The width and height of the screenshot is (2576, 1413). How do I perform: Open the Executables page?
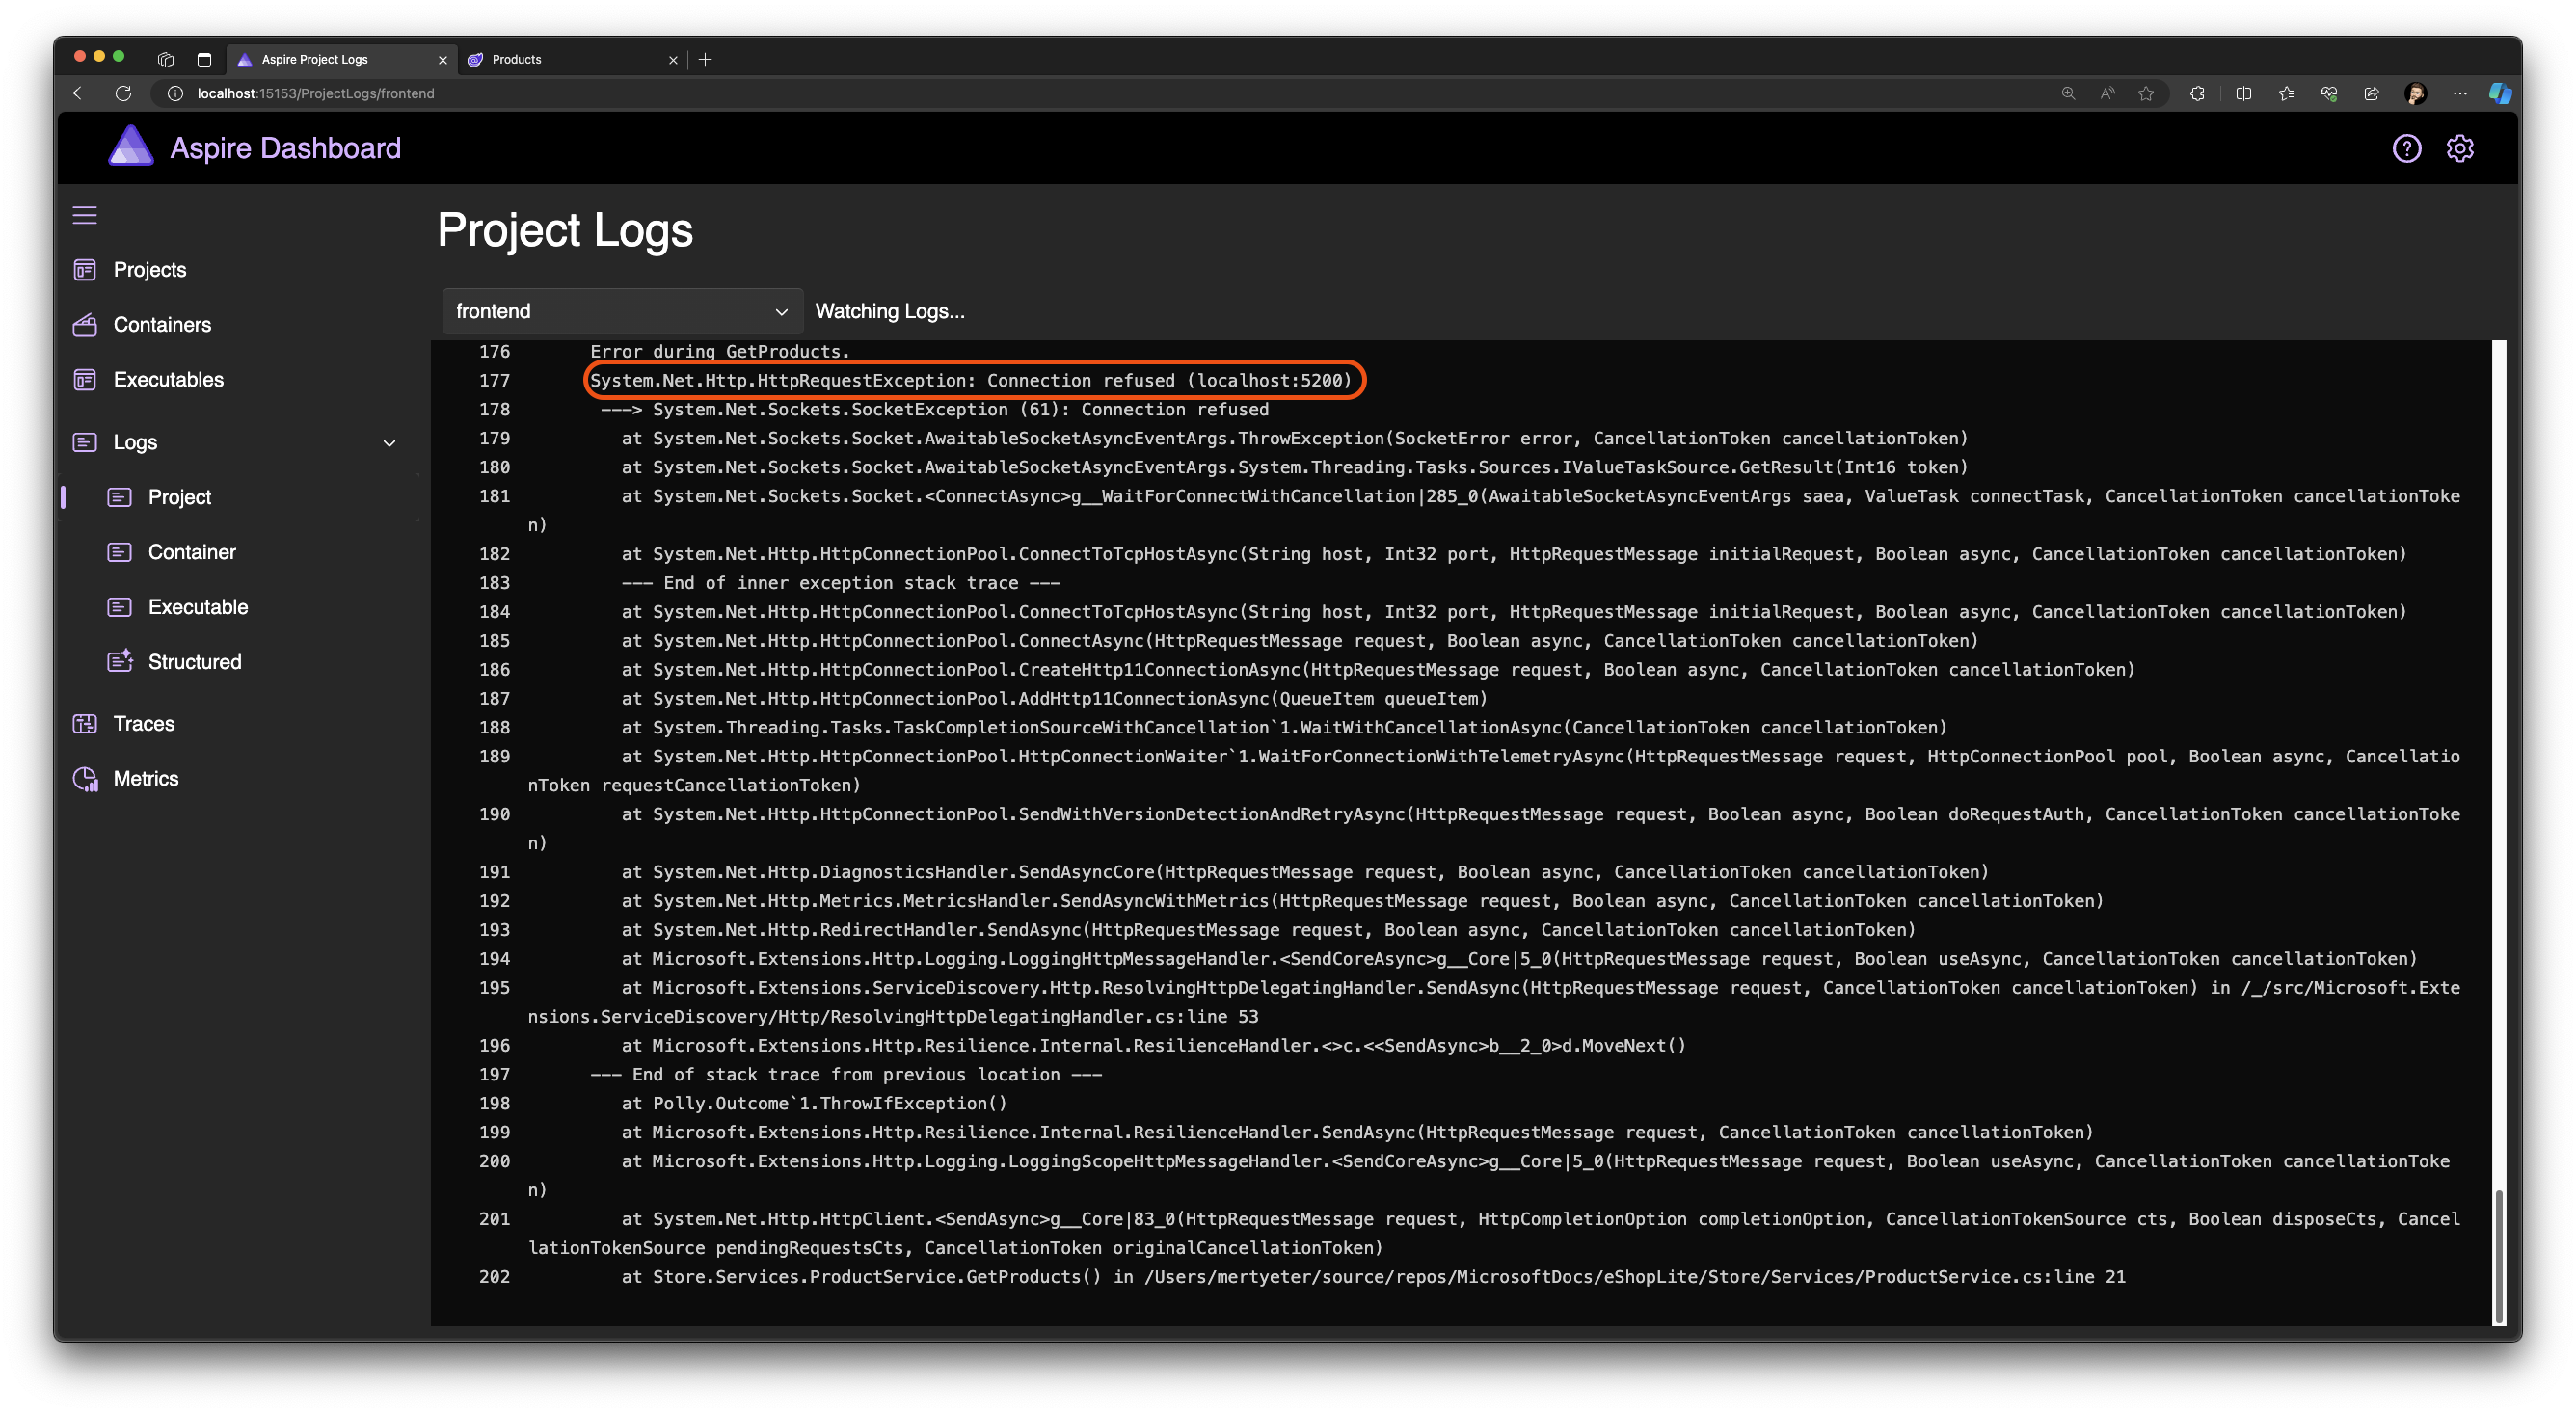pyautogui.click(x=168, y=380)
